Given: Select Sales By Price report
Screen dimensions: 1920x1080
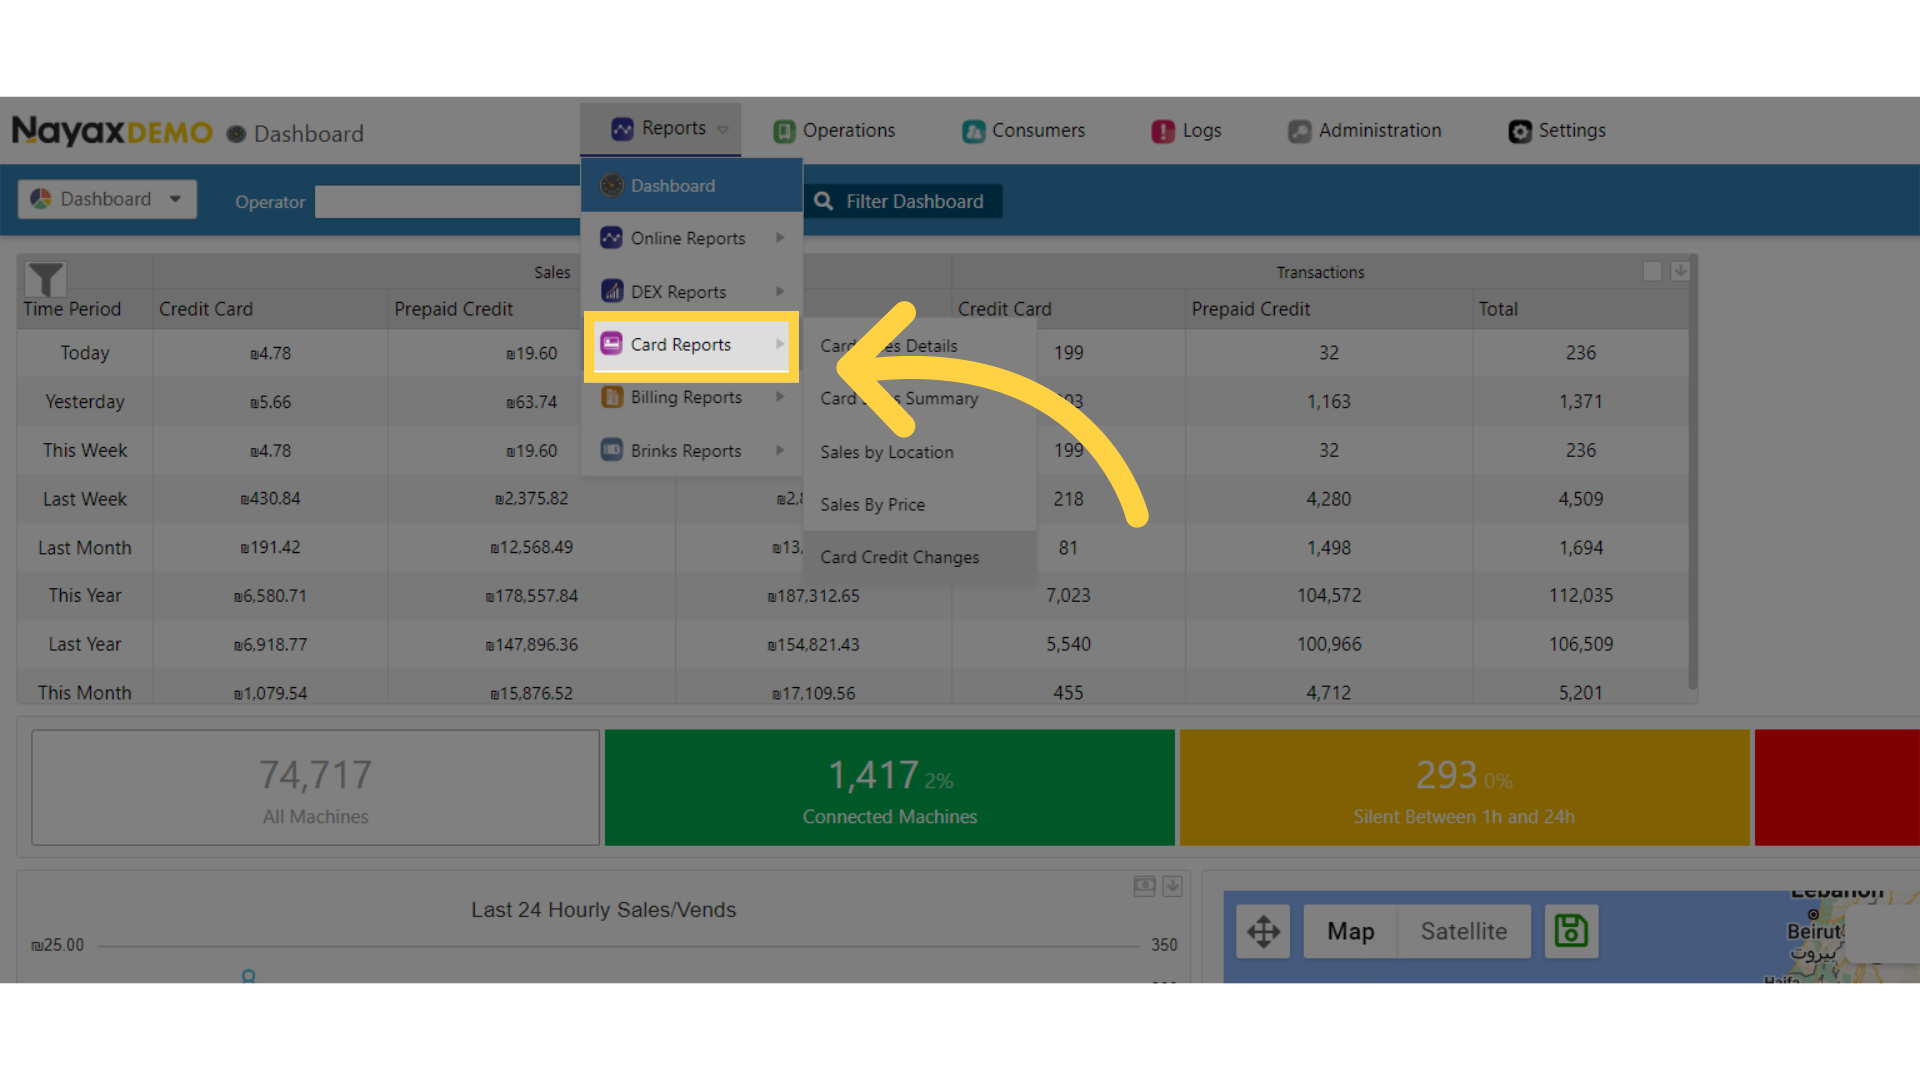Looking at the screenshot, I should [x=920, y=505].
